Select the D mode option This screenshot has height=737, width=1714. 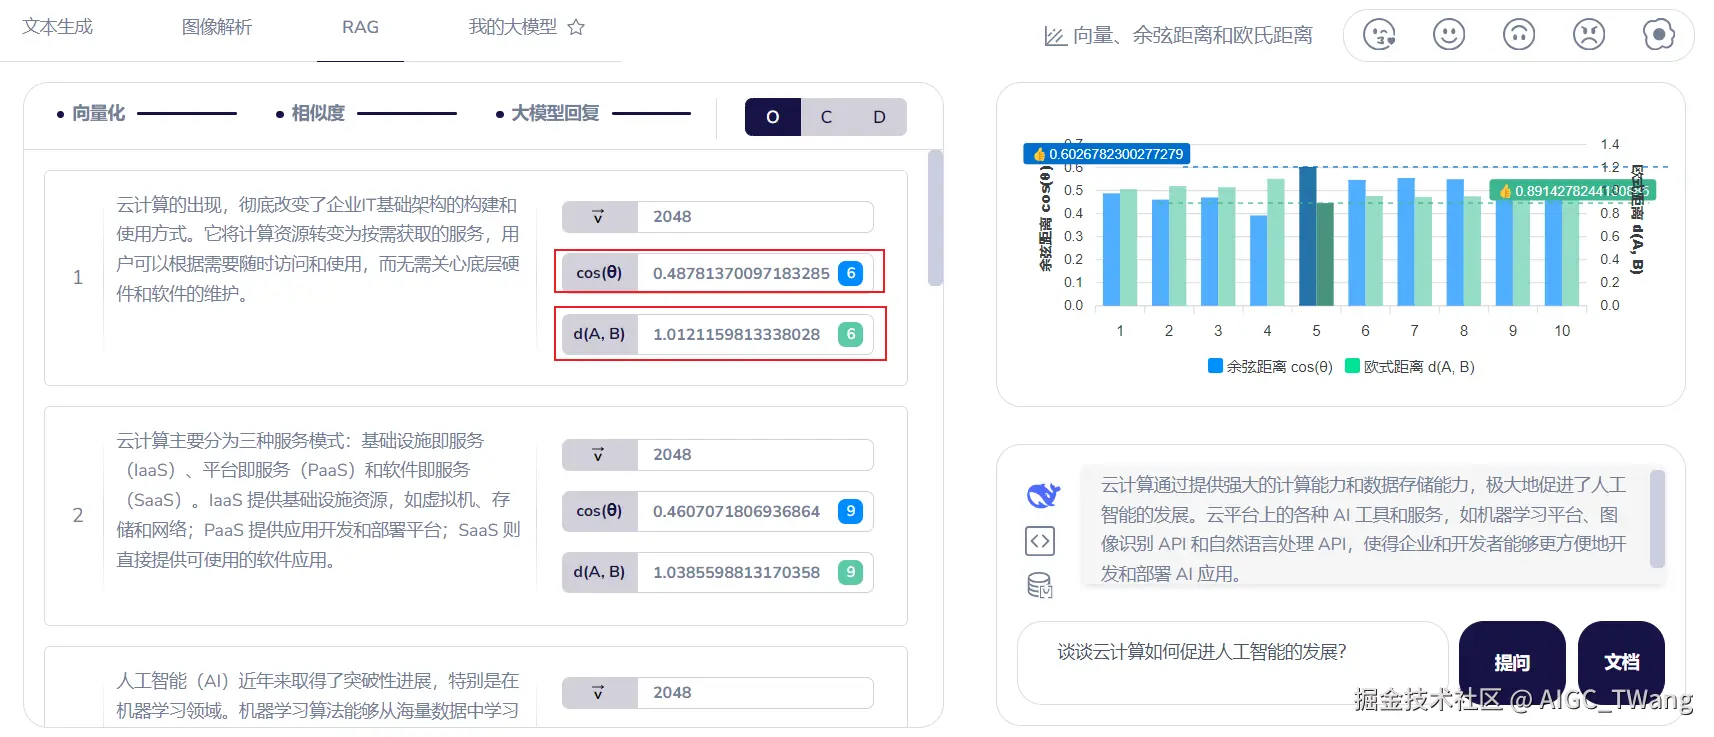879,117
